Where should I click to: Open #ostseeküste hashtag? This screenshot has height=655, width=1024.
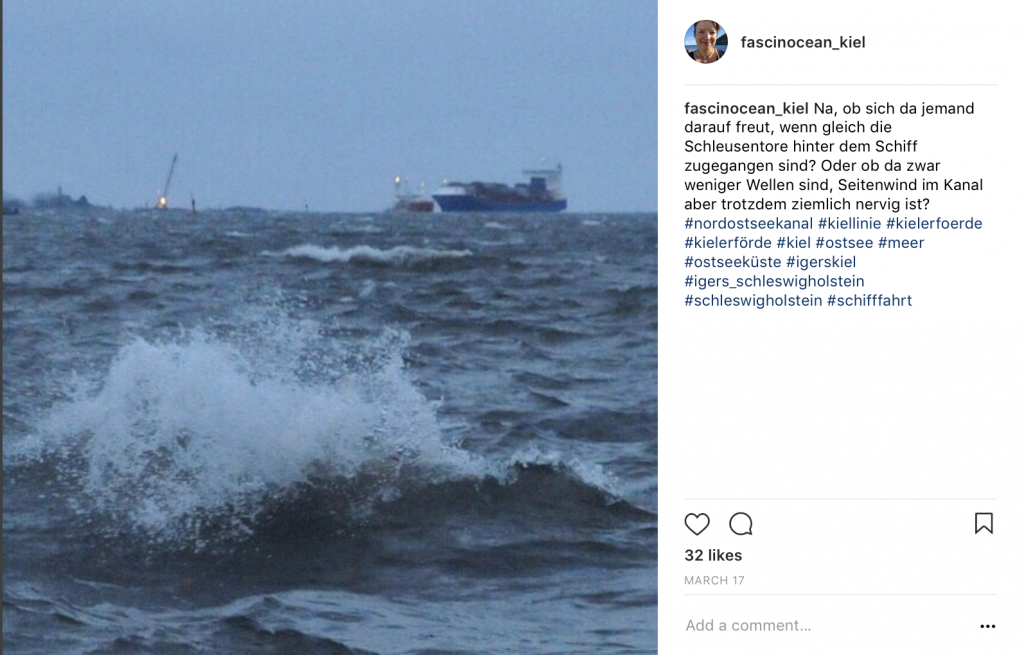click(733, 262)
